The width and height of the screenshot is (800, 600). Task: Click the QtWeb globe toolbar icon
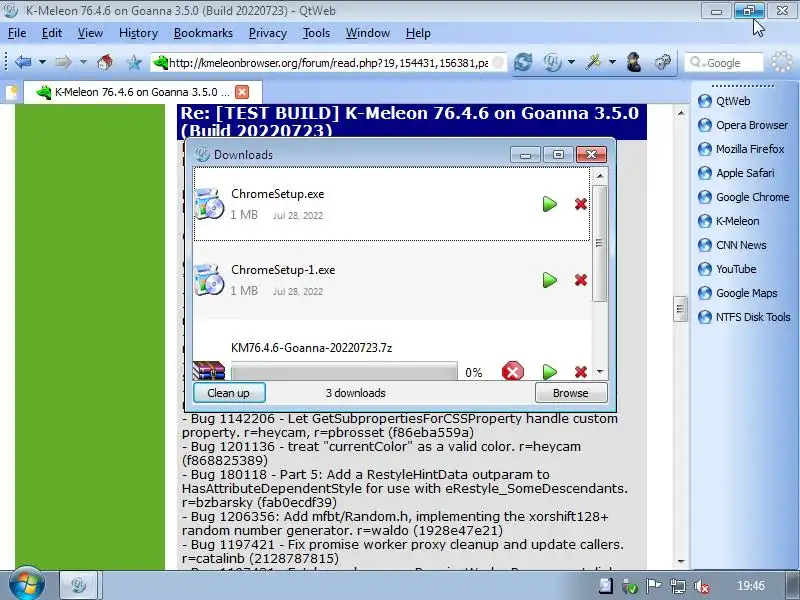point(552,62)
